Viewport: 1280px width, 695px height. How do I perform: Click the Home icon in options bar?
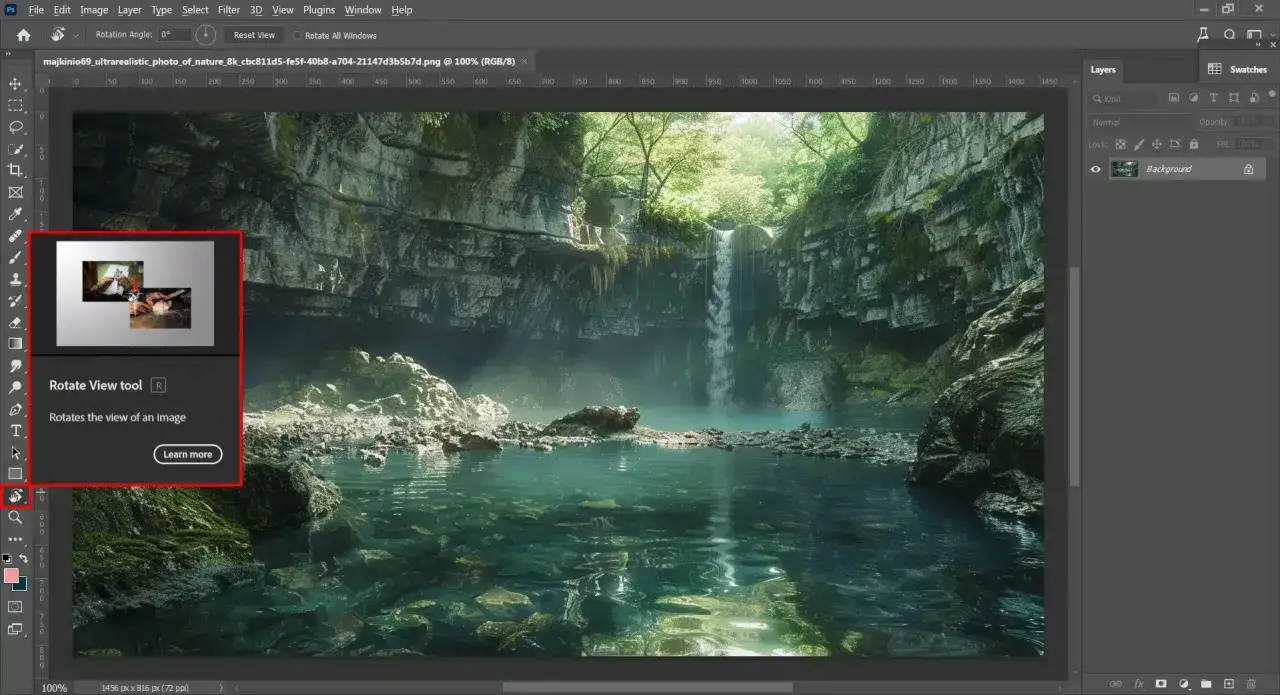[23, 35]
